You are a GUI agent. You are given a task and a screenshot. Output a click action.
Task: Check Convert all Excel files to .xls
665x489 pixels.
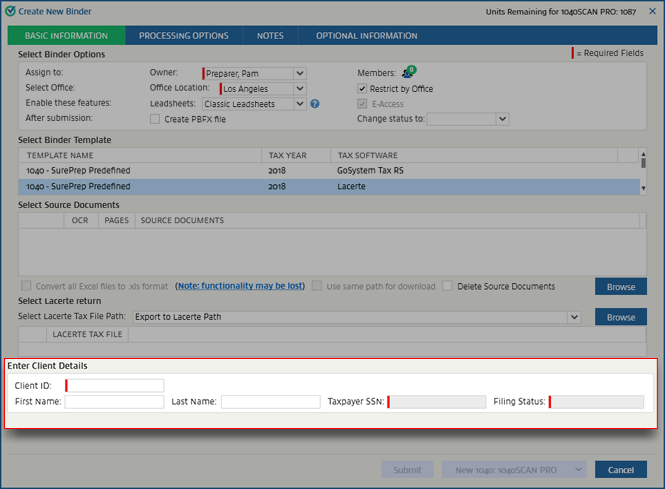click(26, 286)
